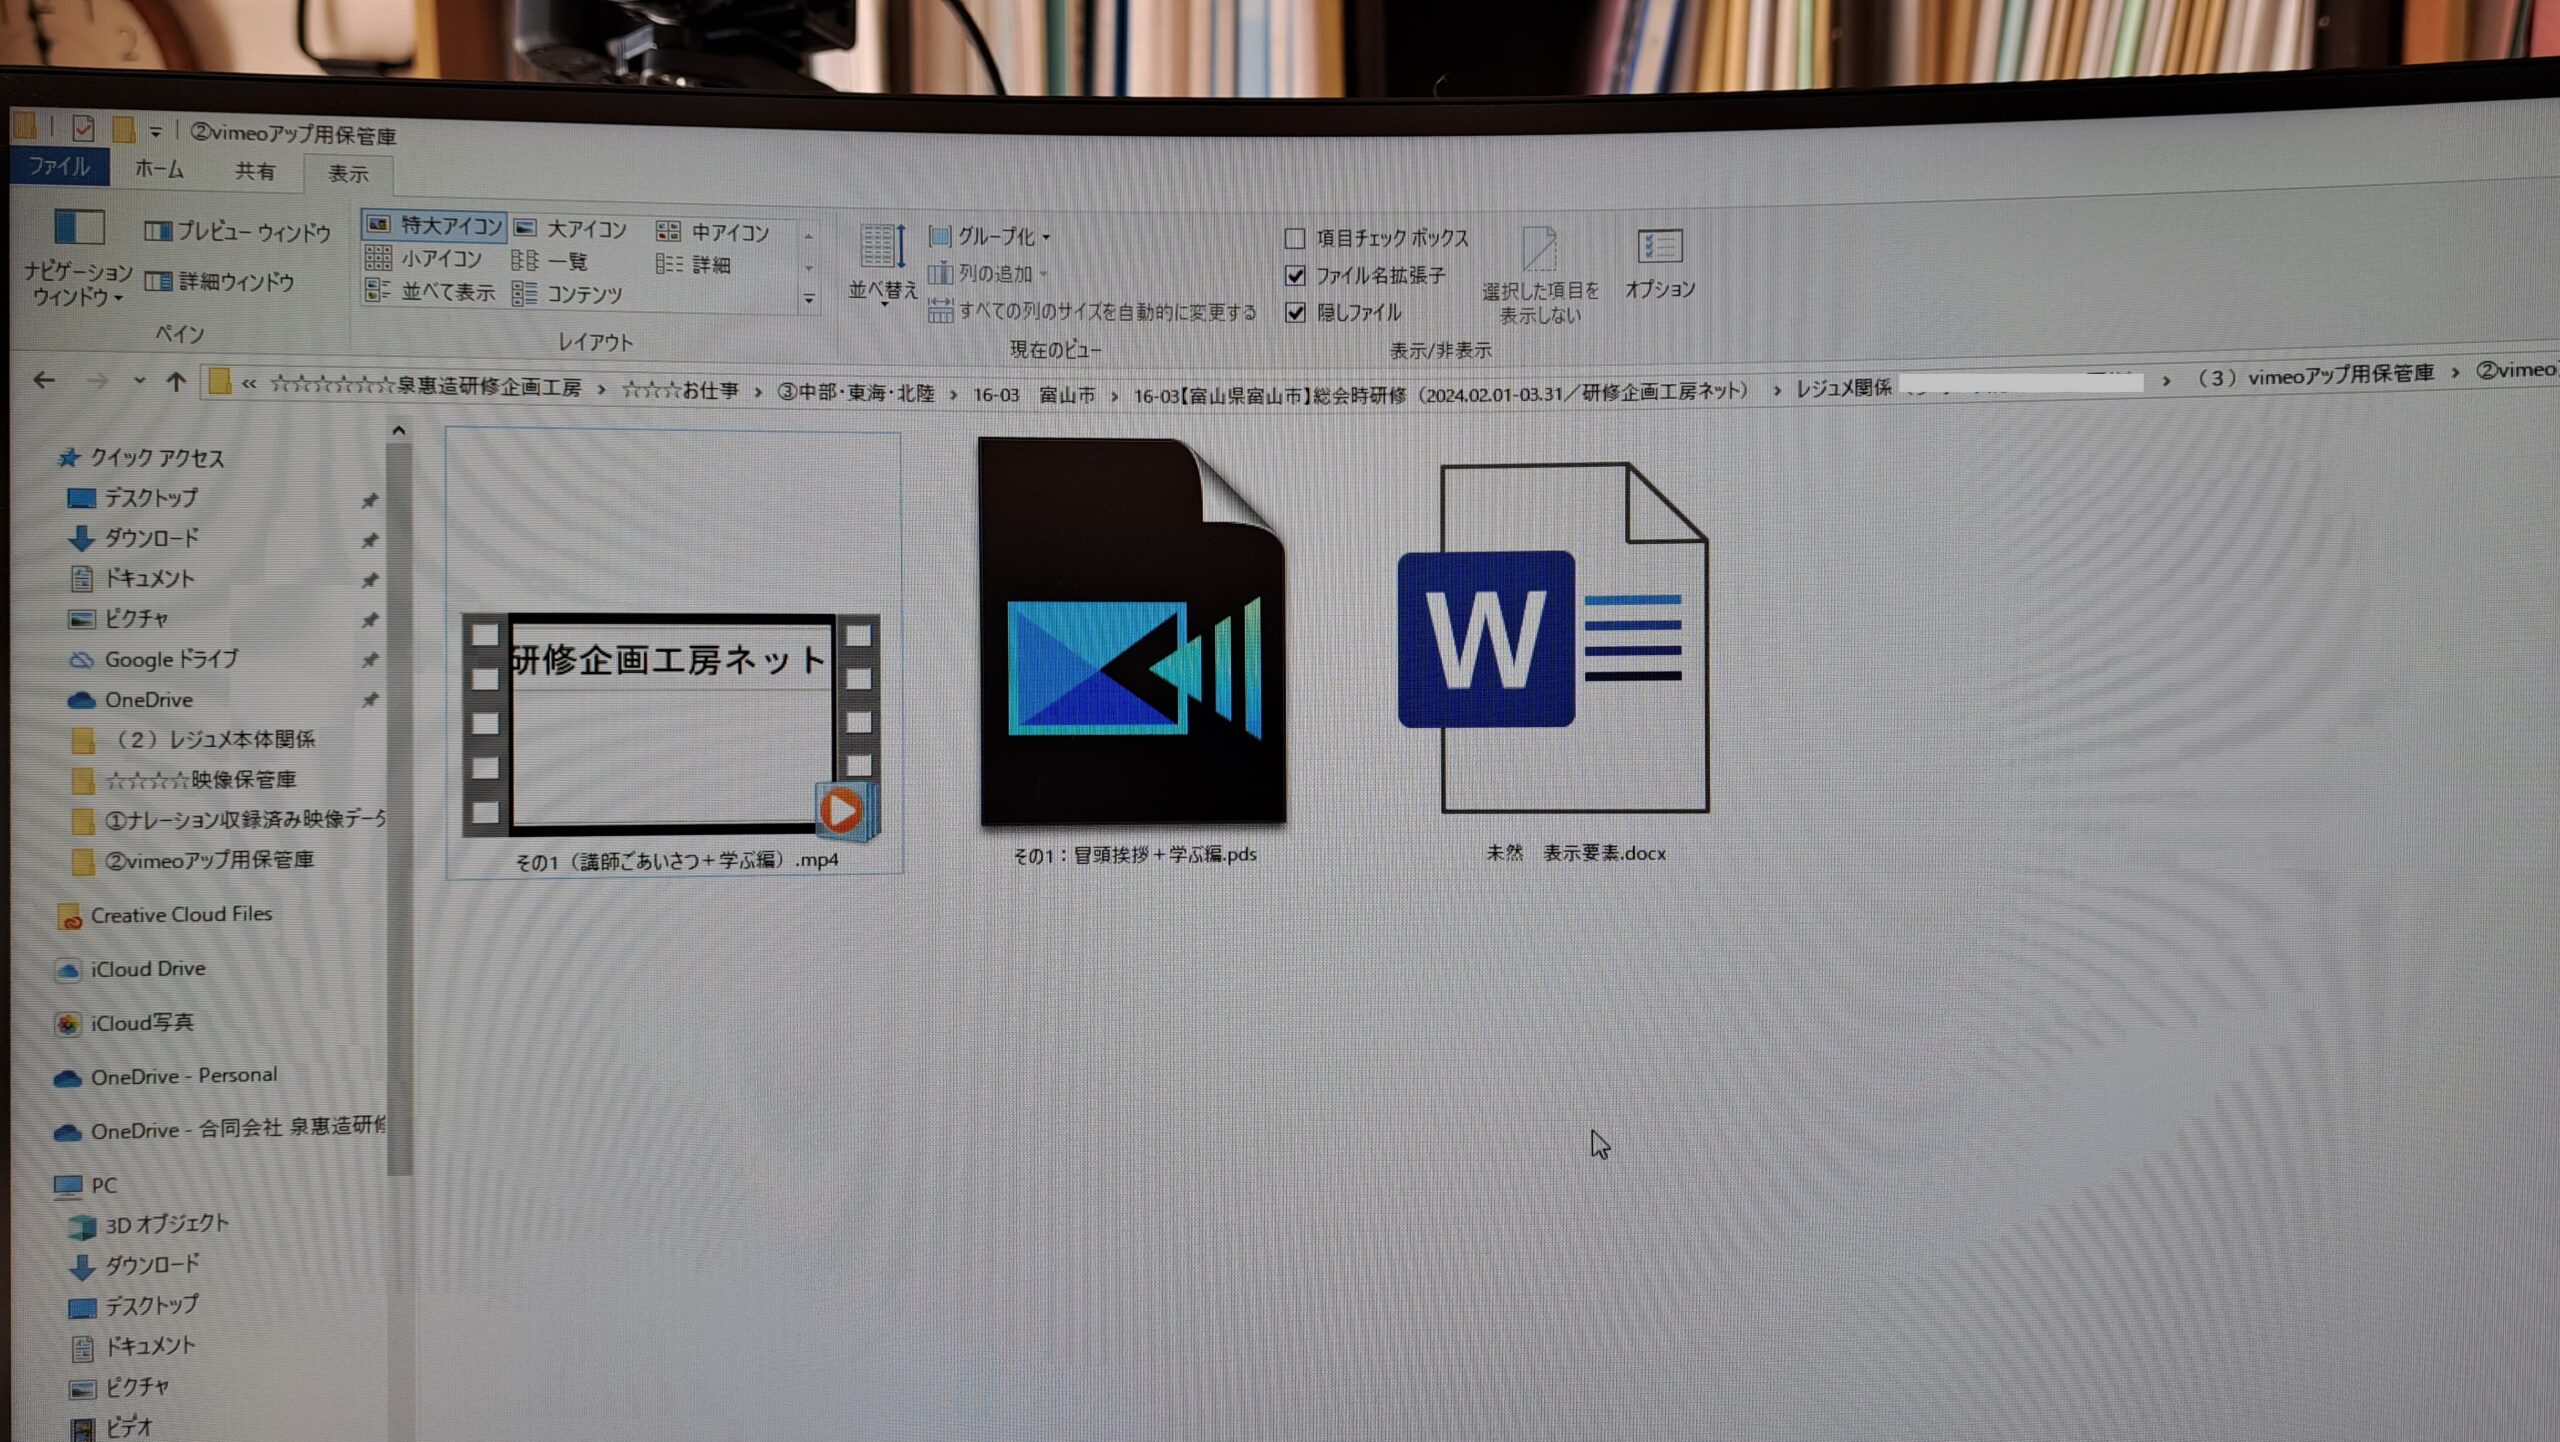Click （3）vimeoアップ用保管庫 in address path
The height and width of the screenshot is (1442, 2560).
[2314, 376]
